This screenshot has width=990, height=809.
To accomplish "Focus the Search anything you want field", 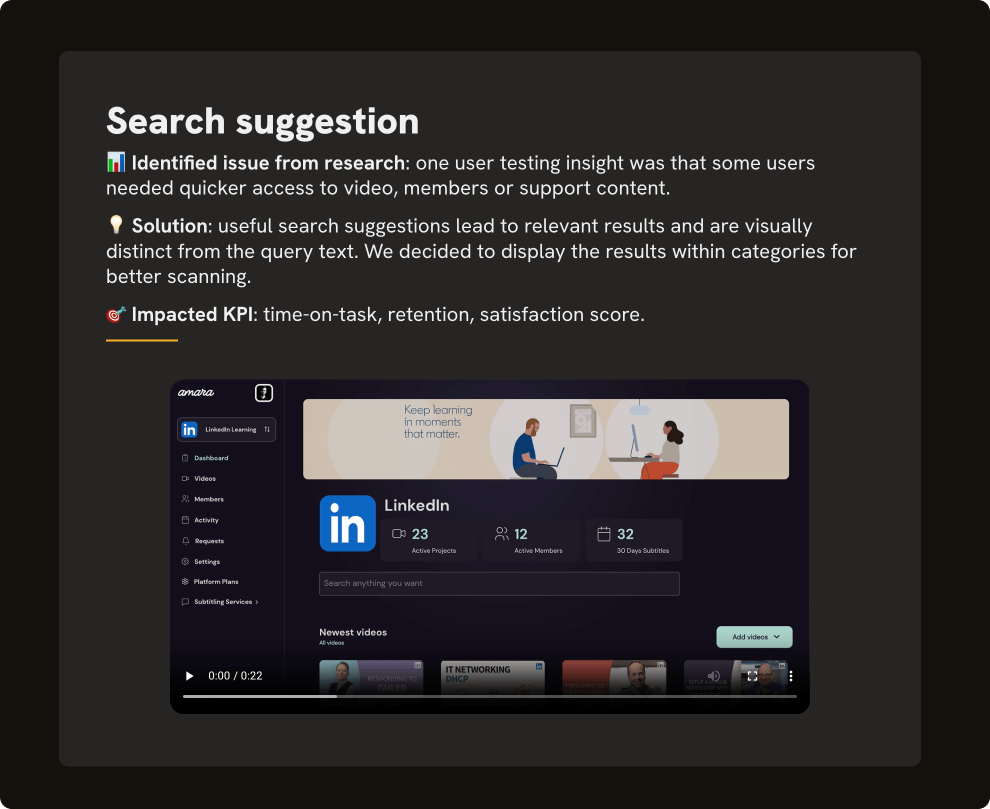I will click(x=499, y=584).
